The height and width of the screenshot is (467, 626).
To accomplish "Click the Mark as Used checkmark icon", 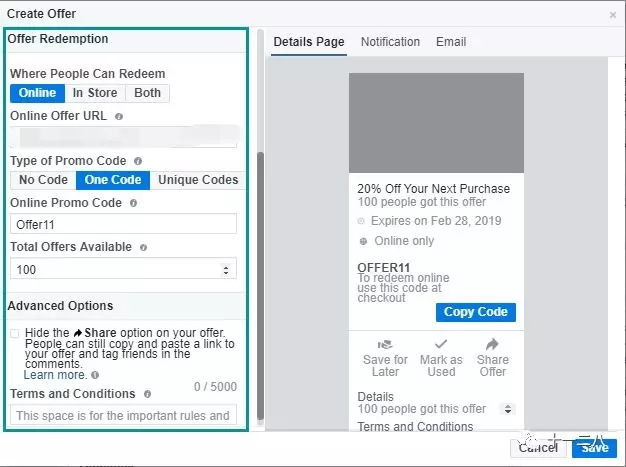I will tap(441, 344).
